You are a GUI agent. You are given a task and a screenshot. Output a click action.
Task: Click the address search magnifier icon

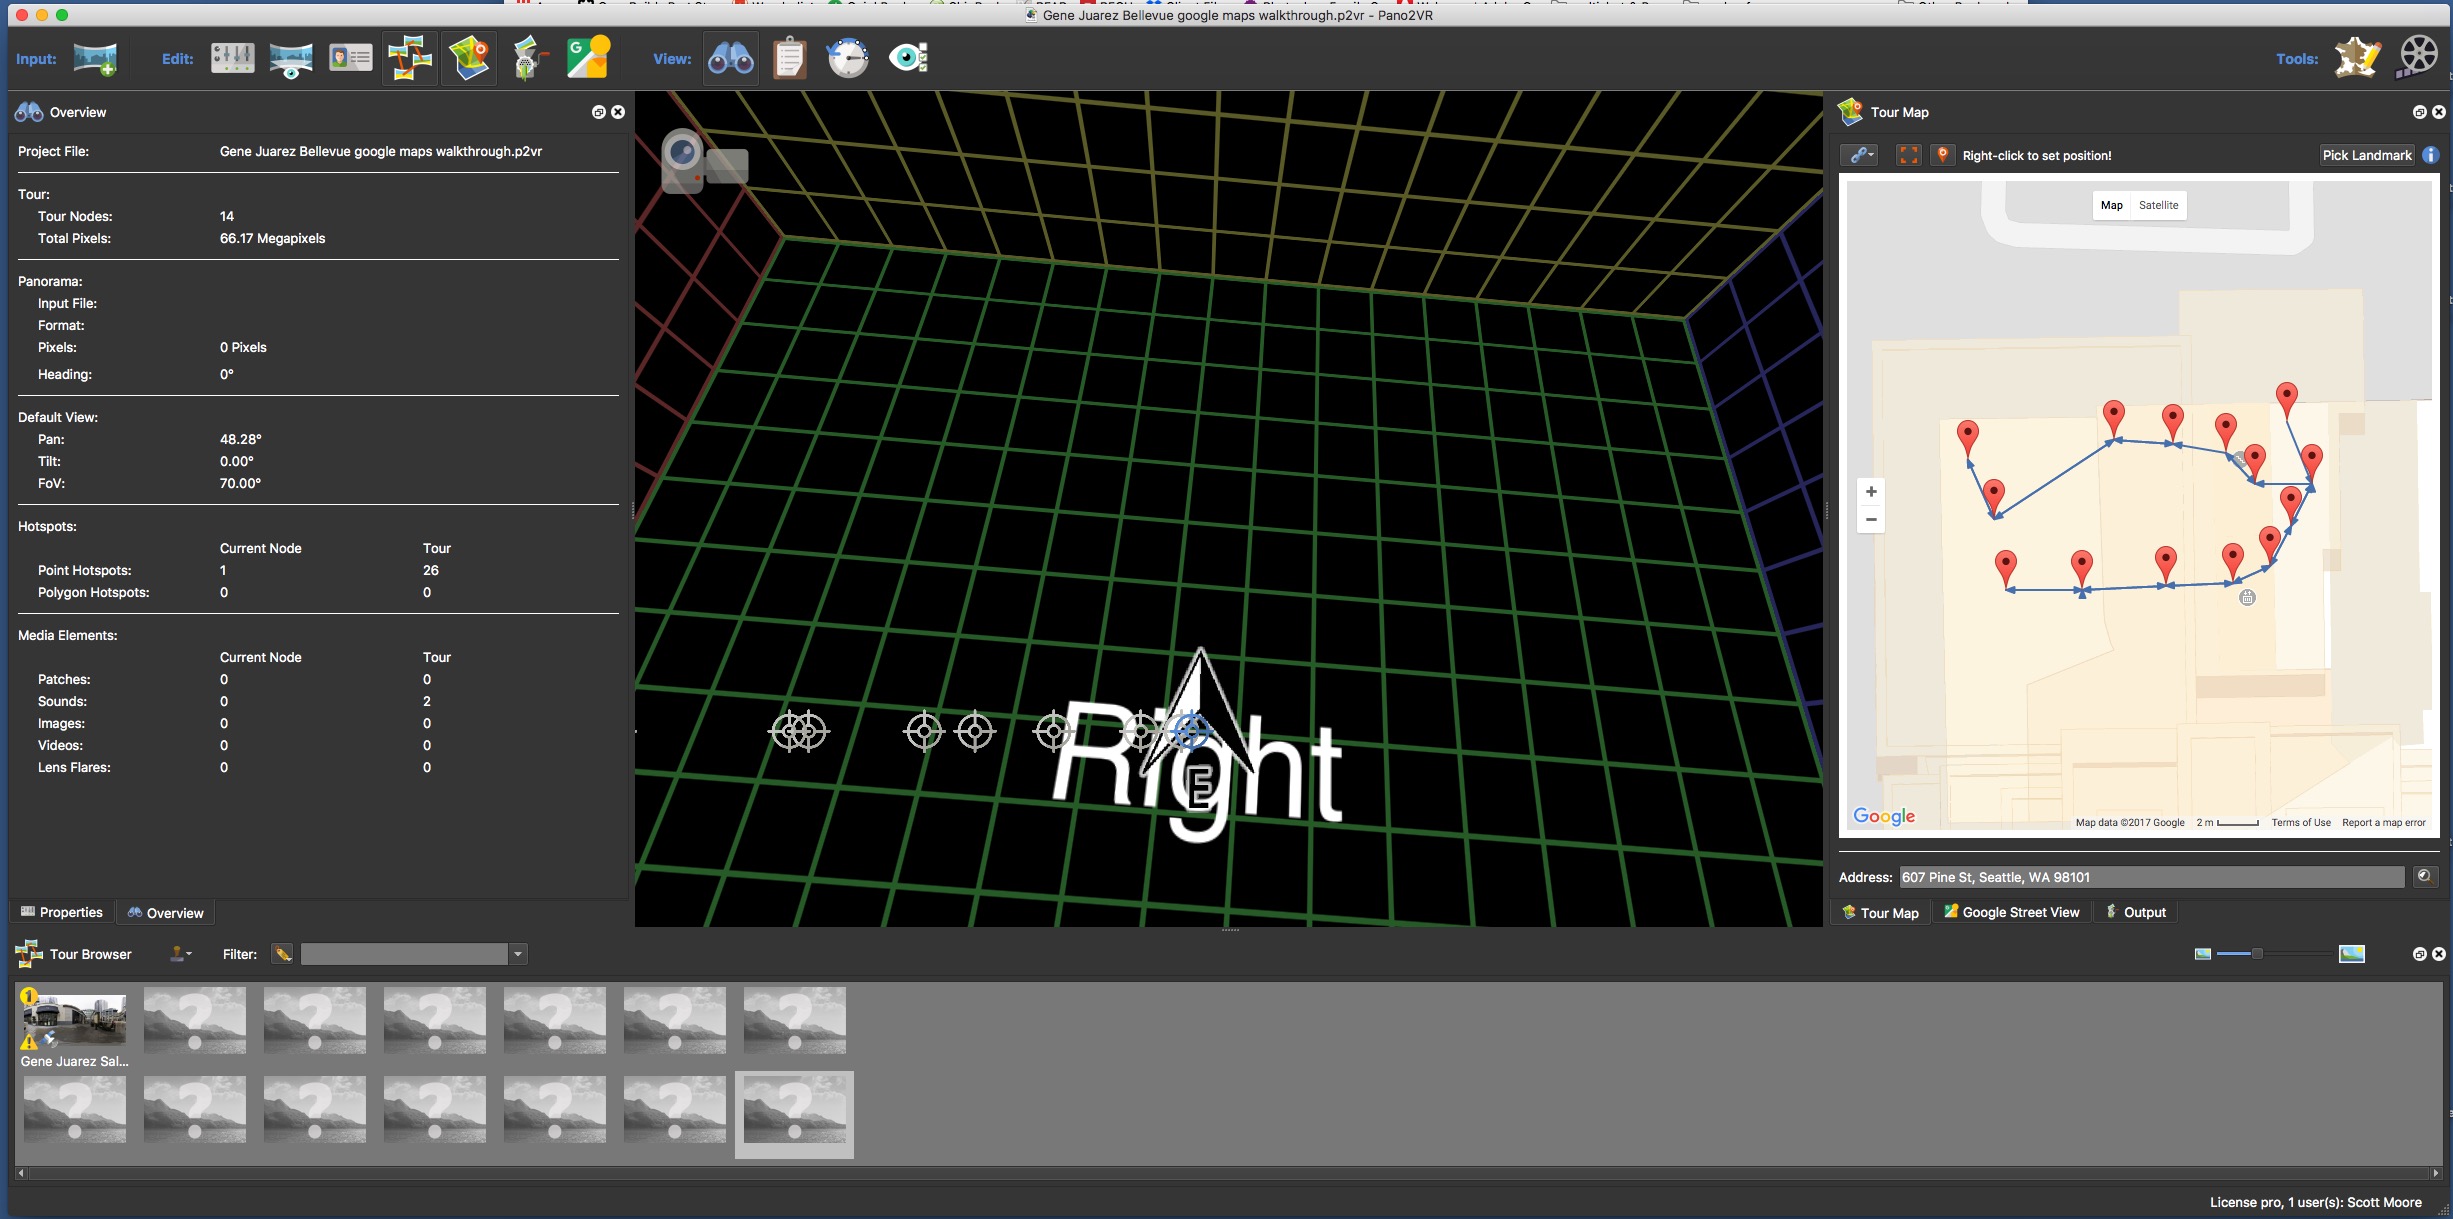(2425, 877)
